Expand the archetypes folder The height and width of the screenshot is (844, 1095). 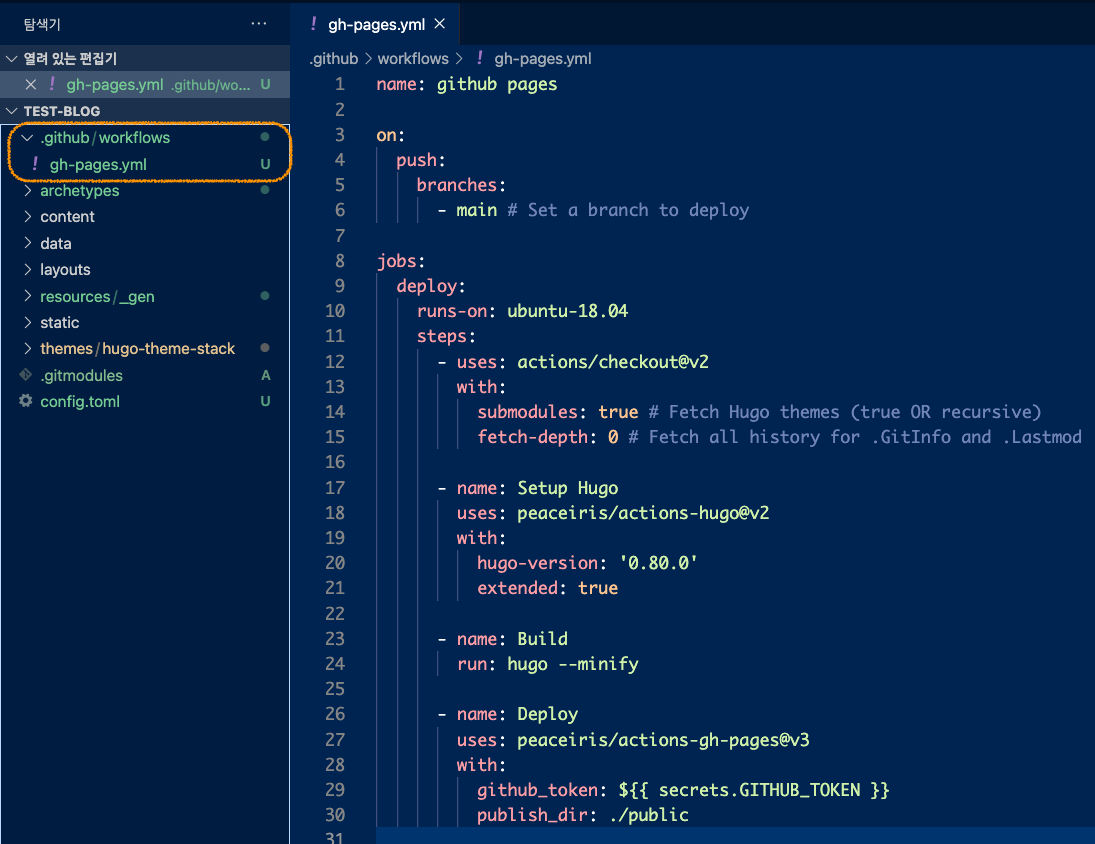pos(28,191)
